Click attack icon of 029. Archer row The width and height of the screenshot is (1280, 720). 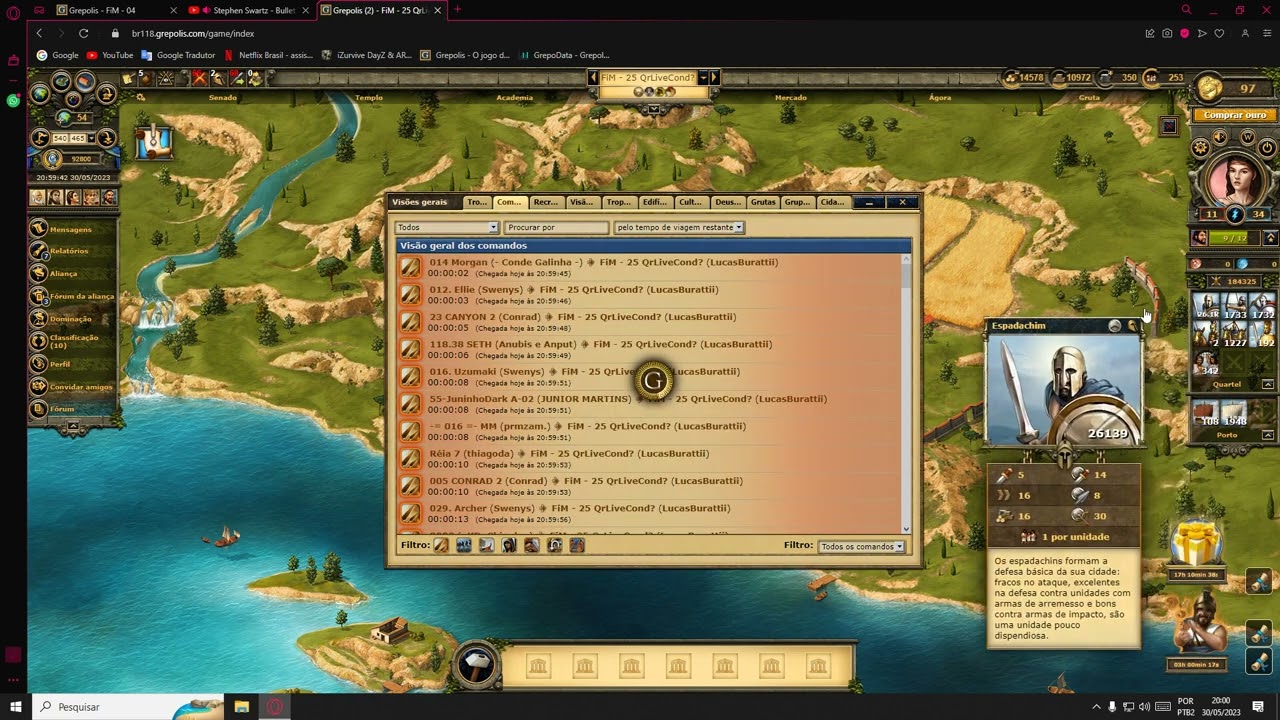410,513
